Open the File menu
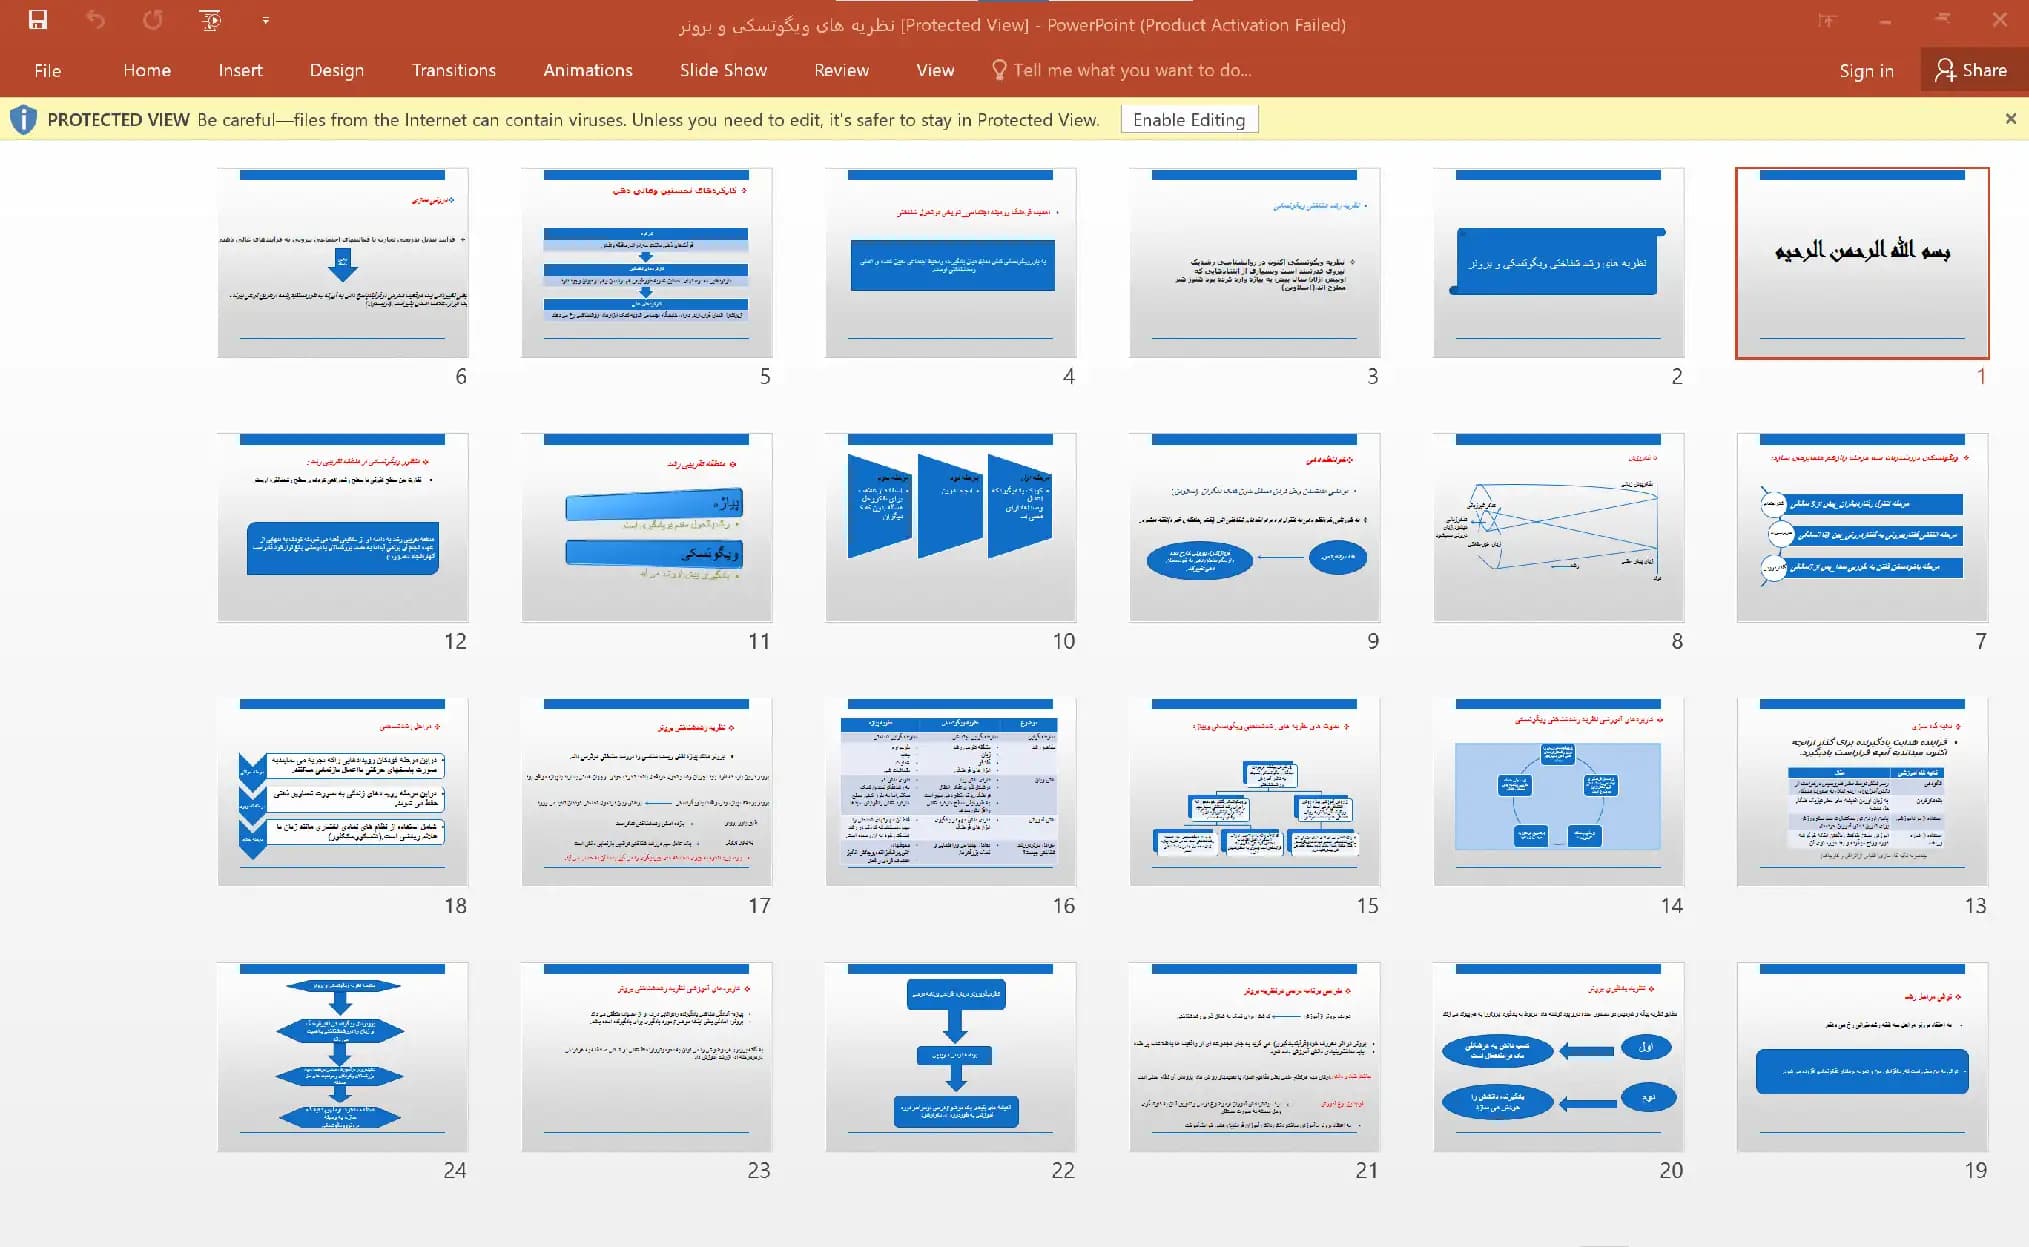 click(47, 70)
